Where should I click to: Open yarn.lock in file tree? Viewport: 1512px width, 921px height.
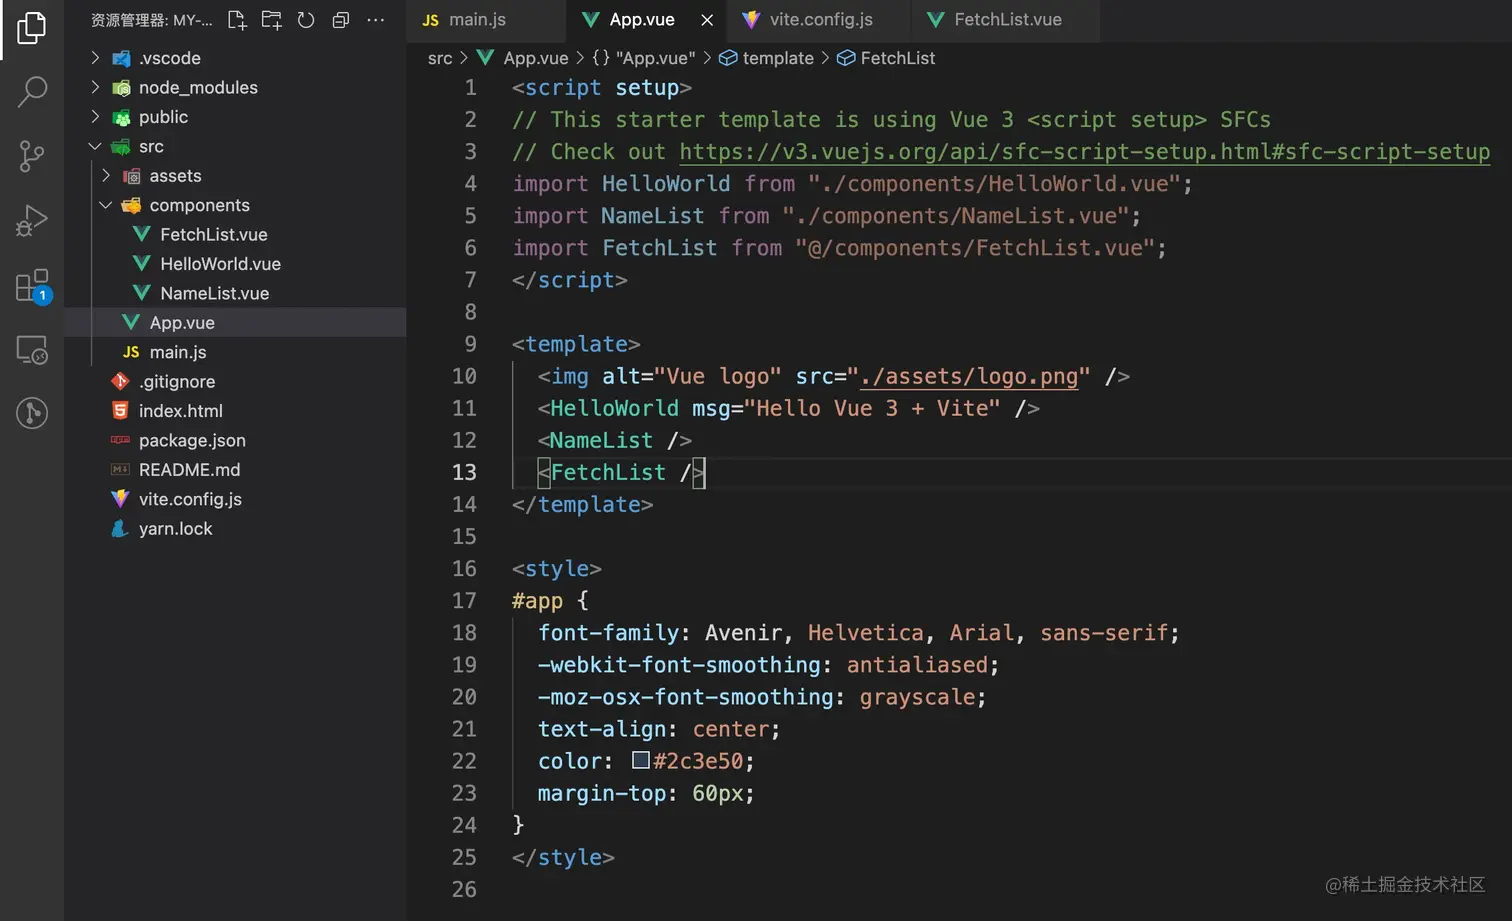point(235,528)
